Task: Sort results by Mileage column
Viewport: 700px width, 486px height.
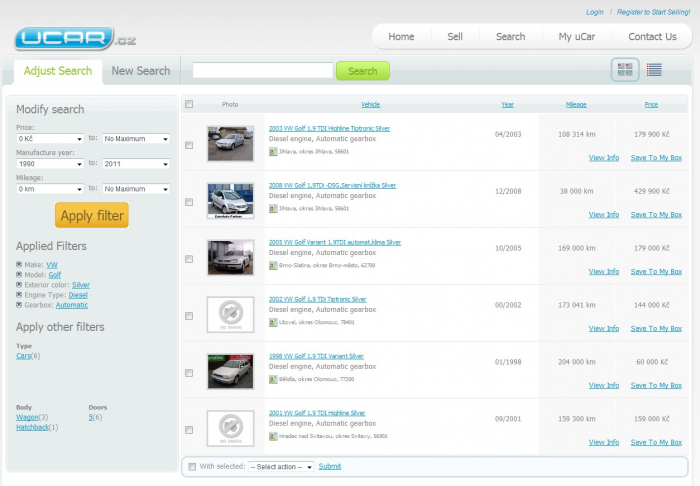Action: 576,104
